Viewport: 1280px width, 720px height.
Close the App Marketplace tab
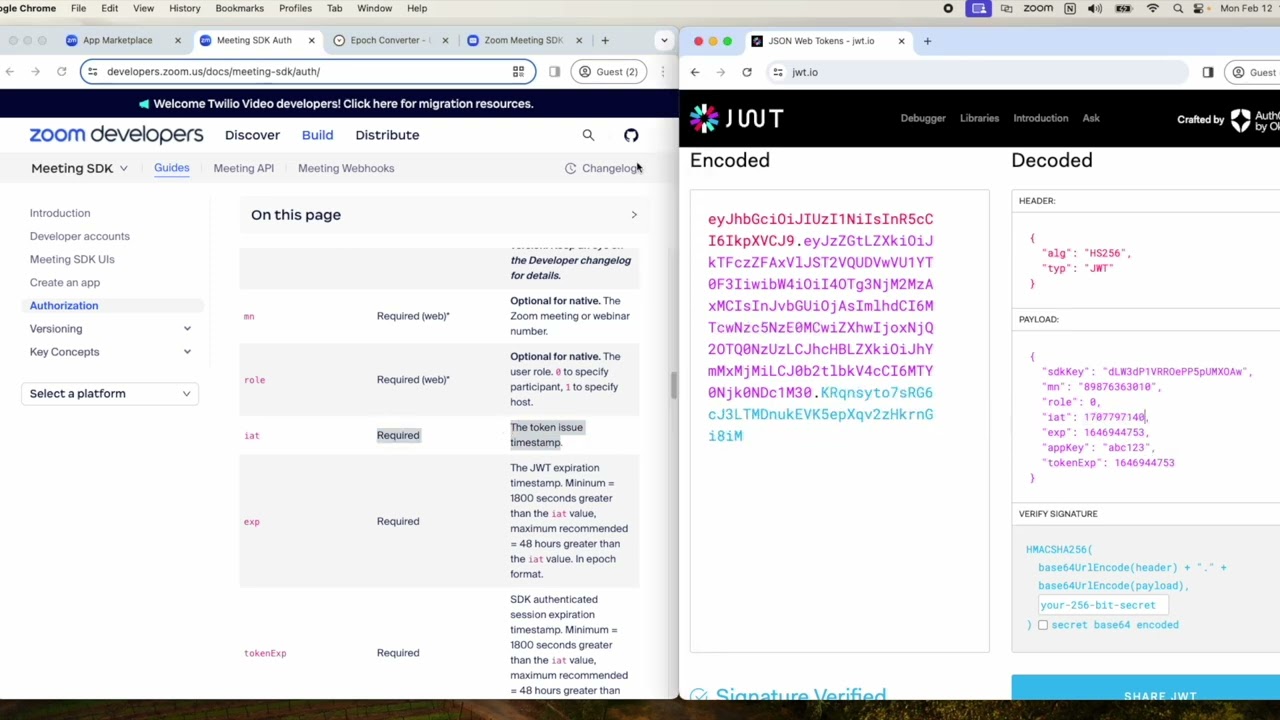tap(177, 40)
